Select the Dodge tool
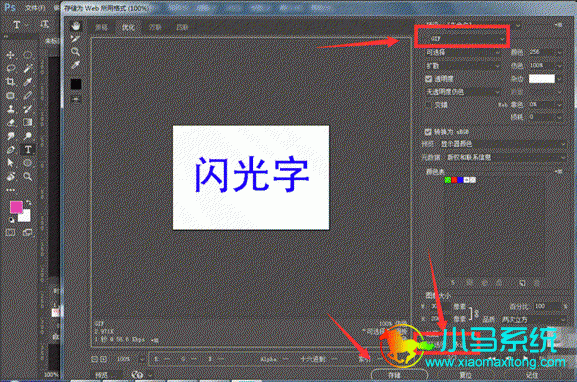The image size is (577, 382). [x=28, y=136]
